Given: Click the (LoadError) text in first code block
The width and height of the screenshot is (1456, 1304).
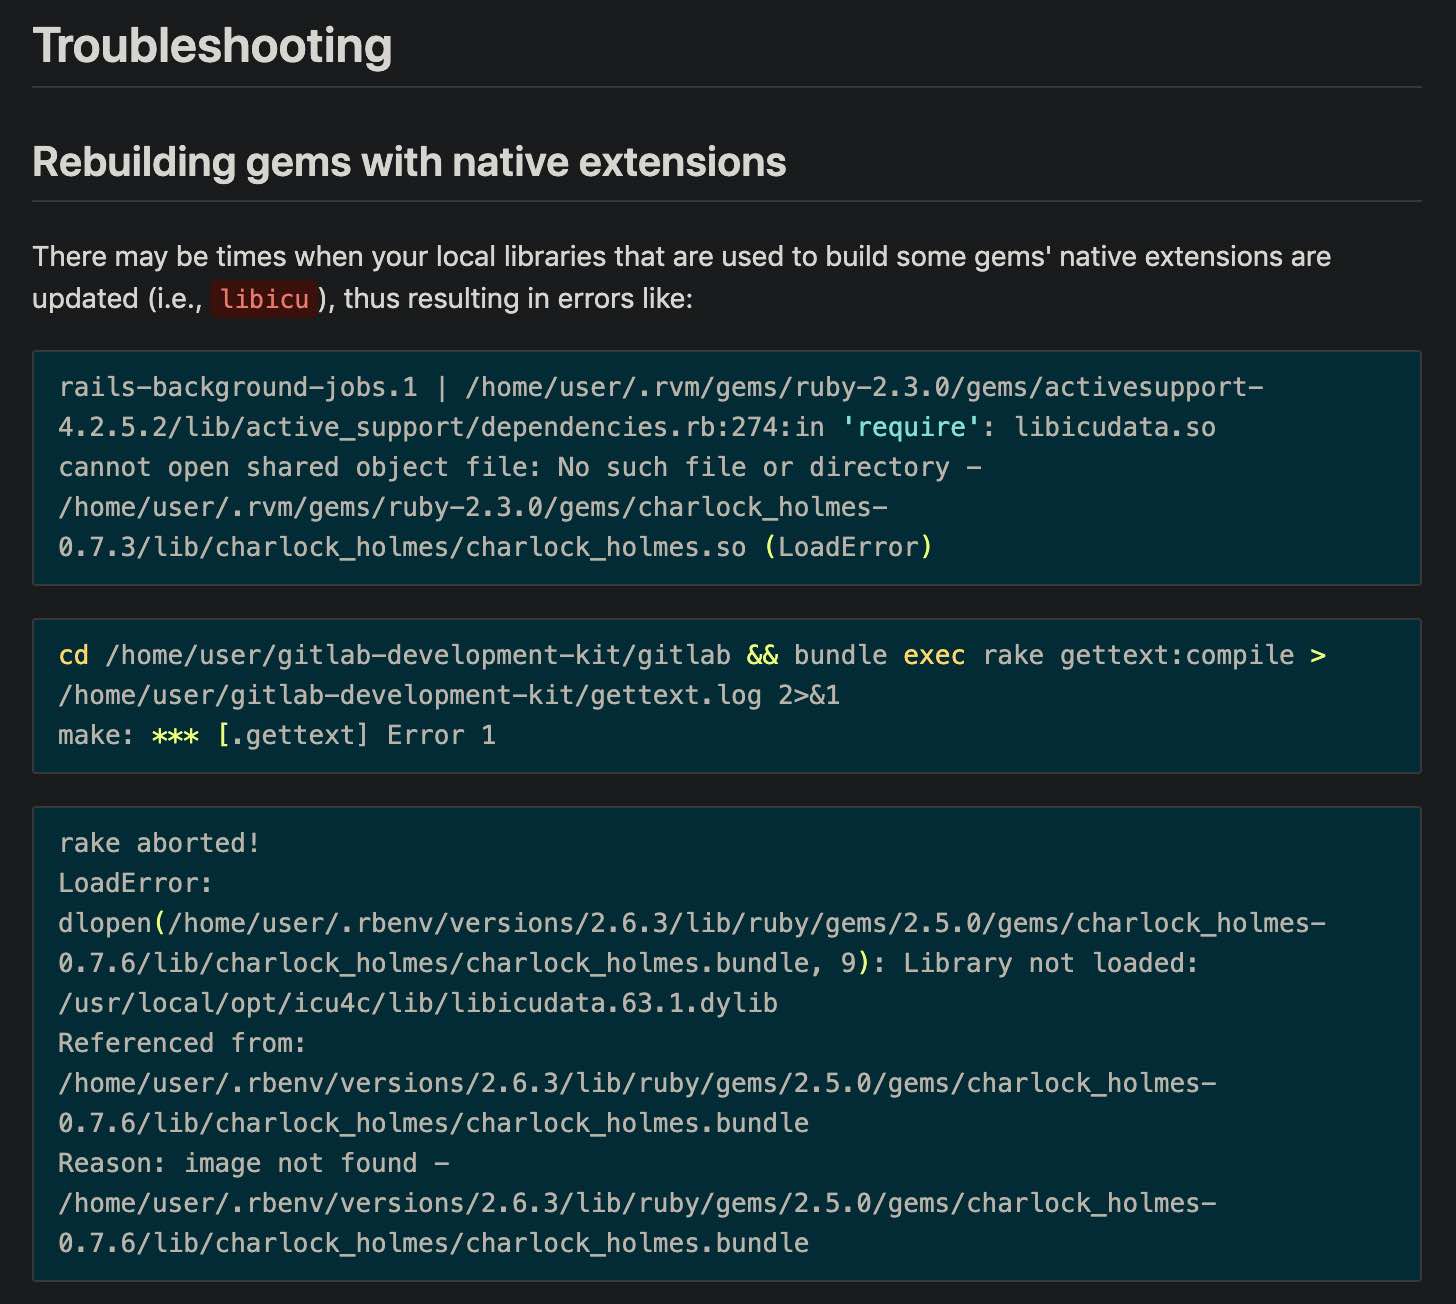Looking at the screenshot, I should (848, 547).
